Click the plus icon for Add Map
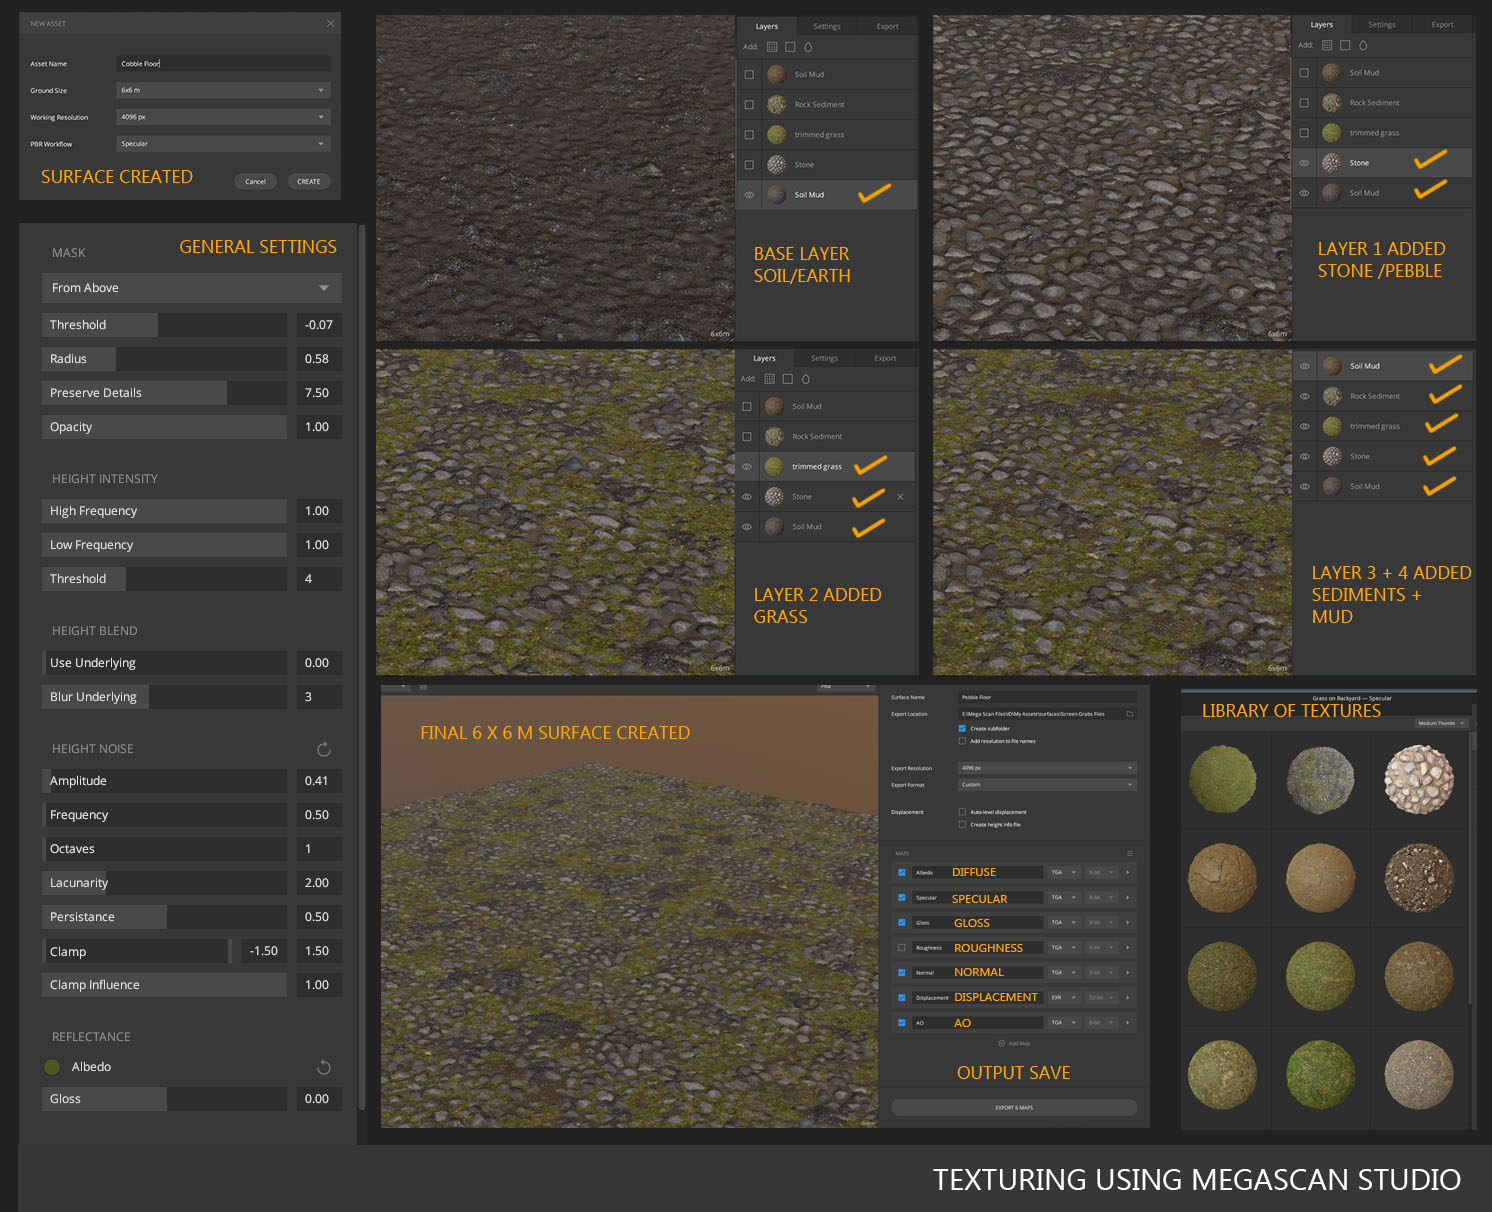Viewport: 1492px width, 1212px height. pos(1002,1043)
